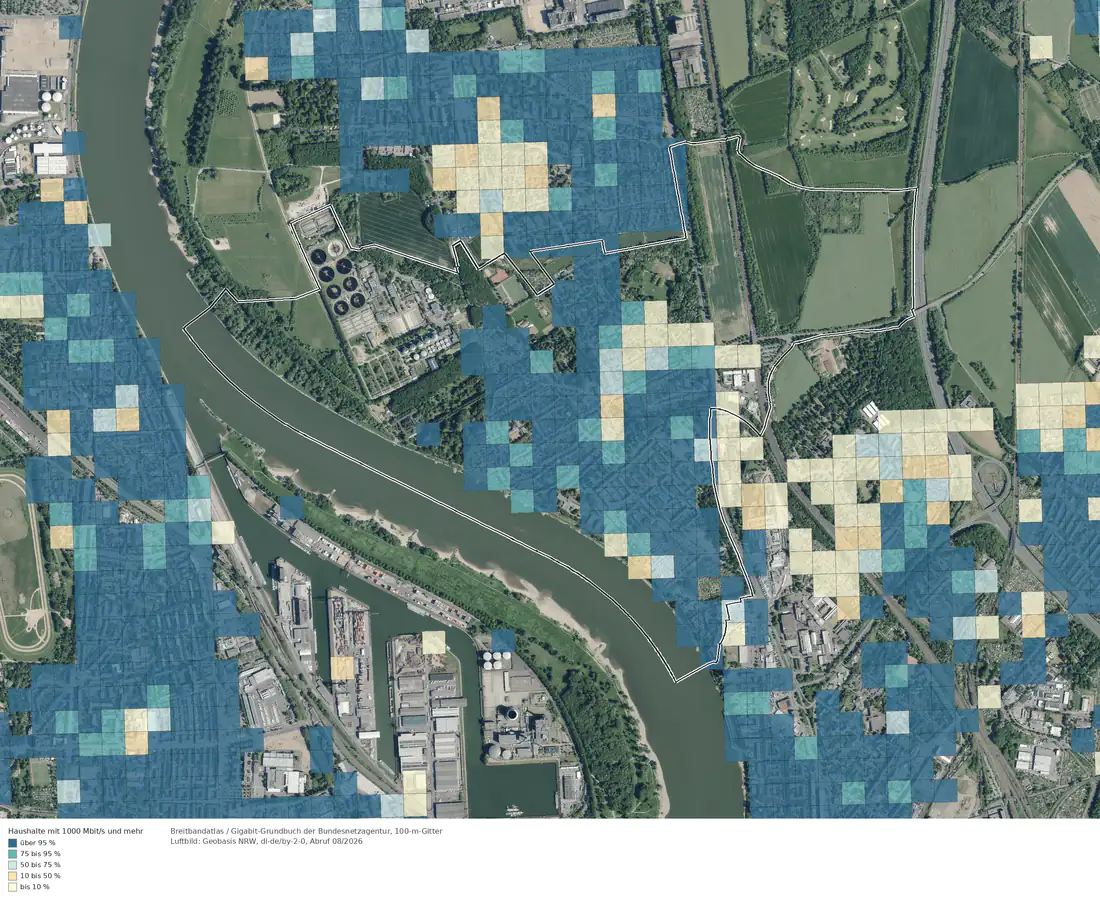
Task: Click the 'Breitbandatlas / Gigabit-Grundbuch der Bundesnetzagentur' source line
Action: point(307,831)
